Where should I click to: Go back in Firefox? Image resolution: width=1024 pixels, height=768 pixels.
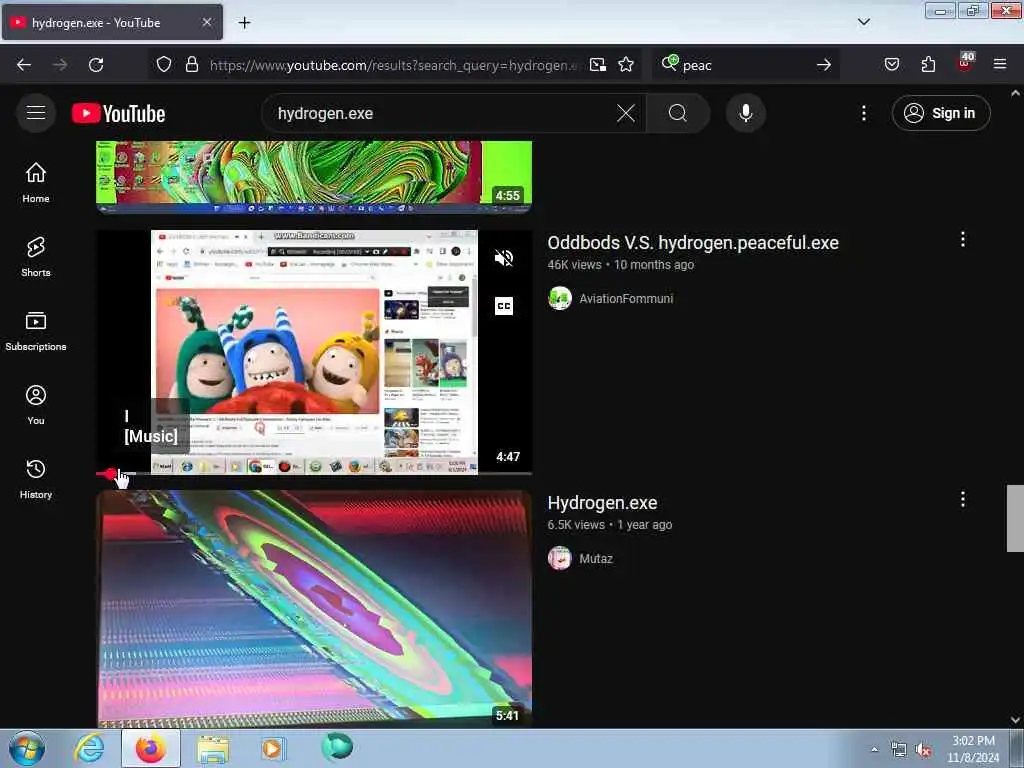click(x=24, y=65)
